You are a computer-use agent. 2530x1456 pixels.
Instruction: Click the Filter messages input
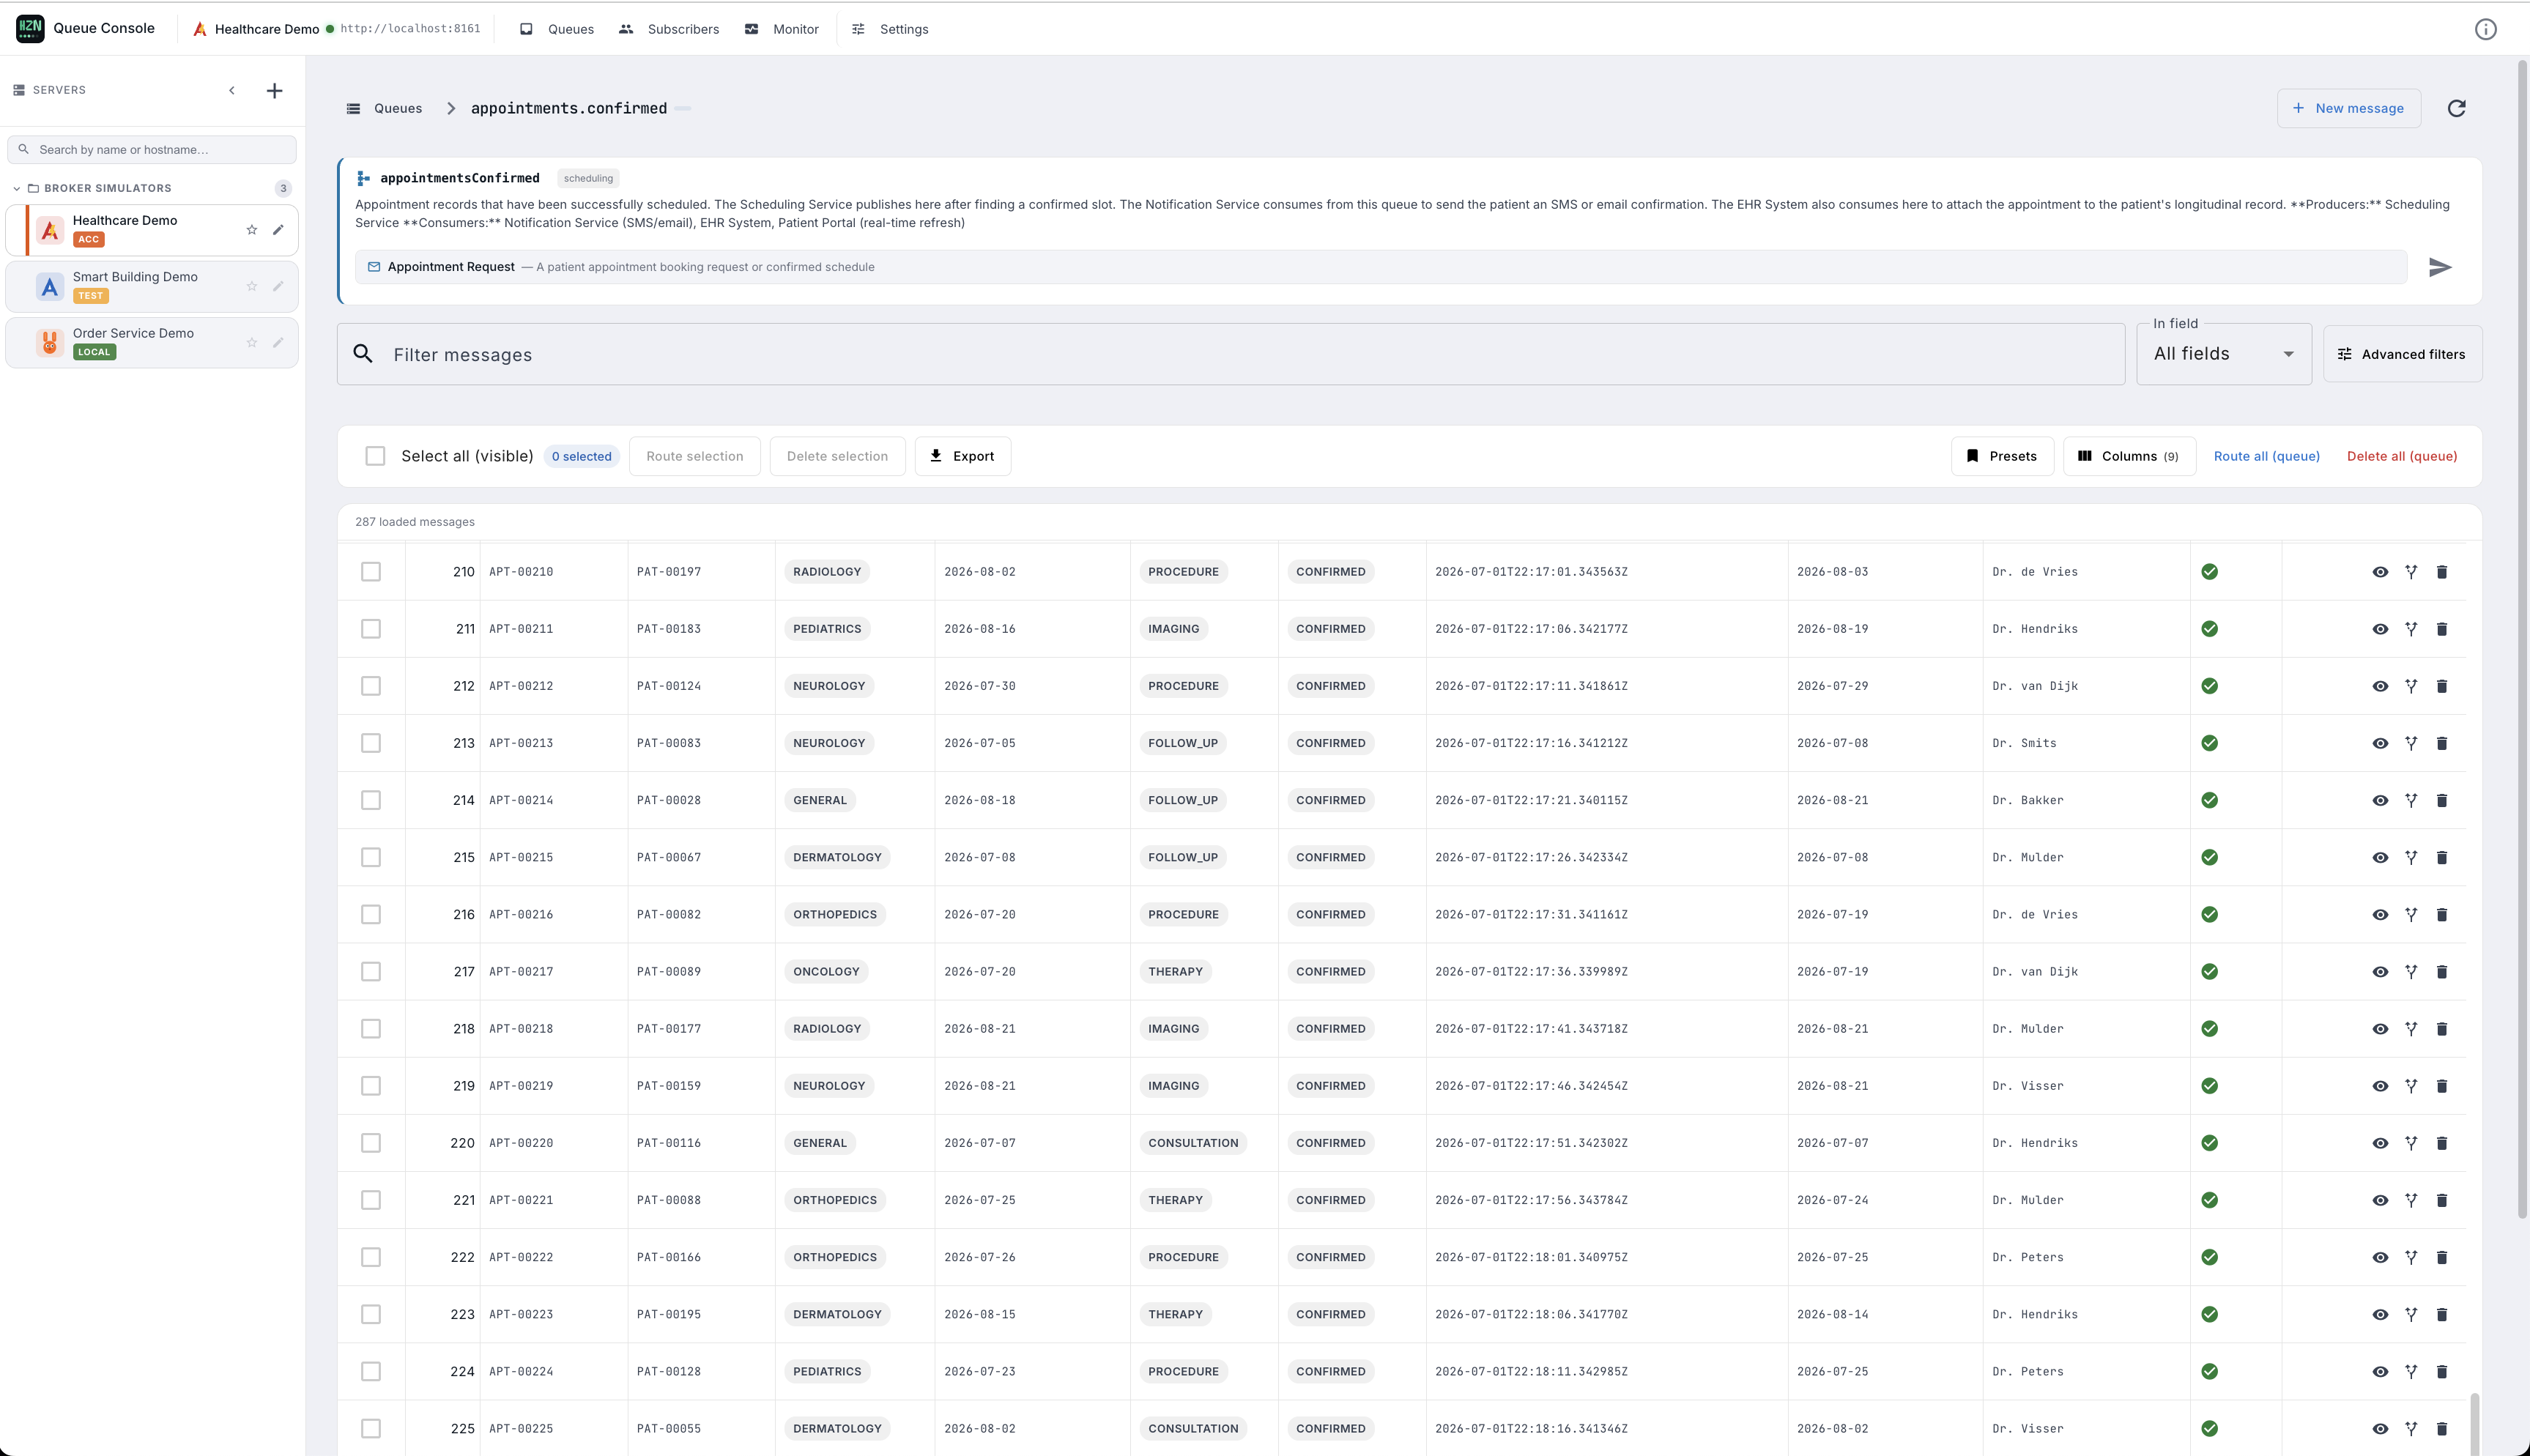point(1231,354)
